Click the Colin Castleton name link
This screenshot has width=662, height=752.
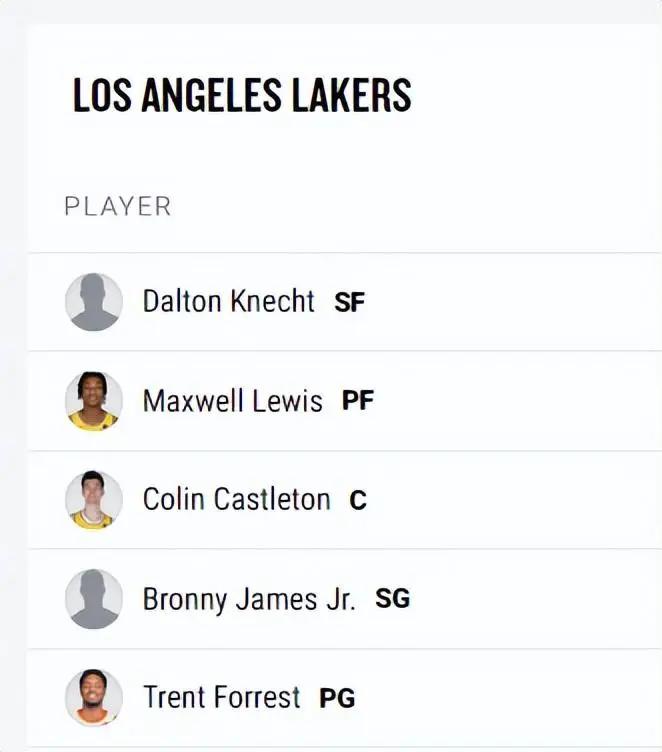pyautogui.click(x=236, y=499)
